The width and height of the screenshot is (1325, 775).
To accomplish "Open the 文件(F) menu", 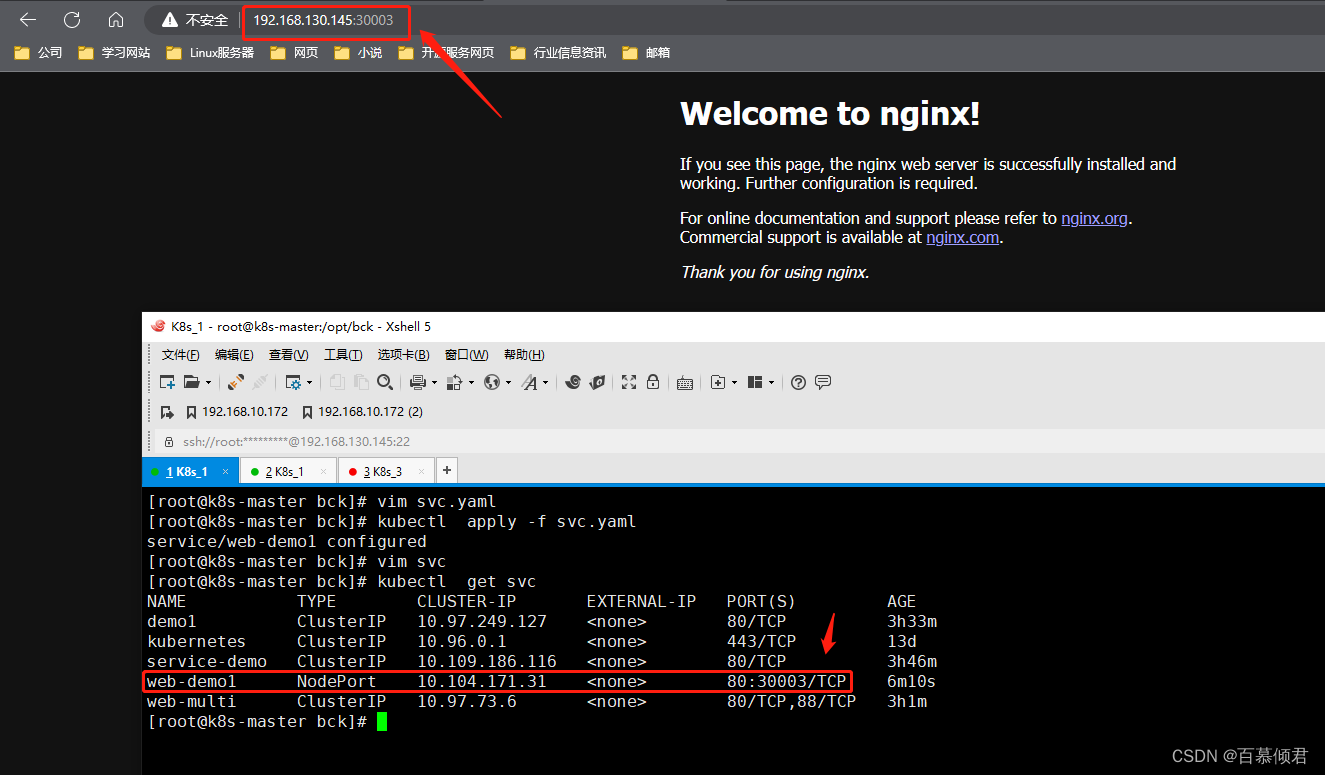I will point(181,355).
